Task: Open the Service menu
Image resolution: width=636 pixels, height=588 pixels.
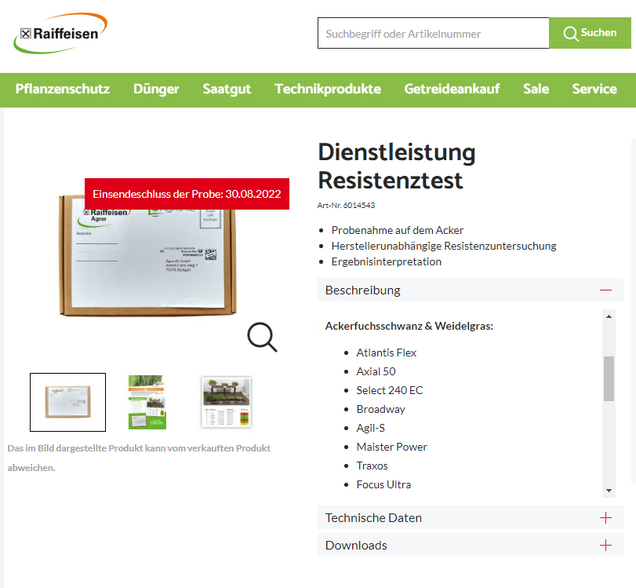Action: (x=594, y=89)
